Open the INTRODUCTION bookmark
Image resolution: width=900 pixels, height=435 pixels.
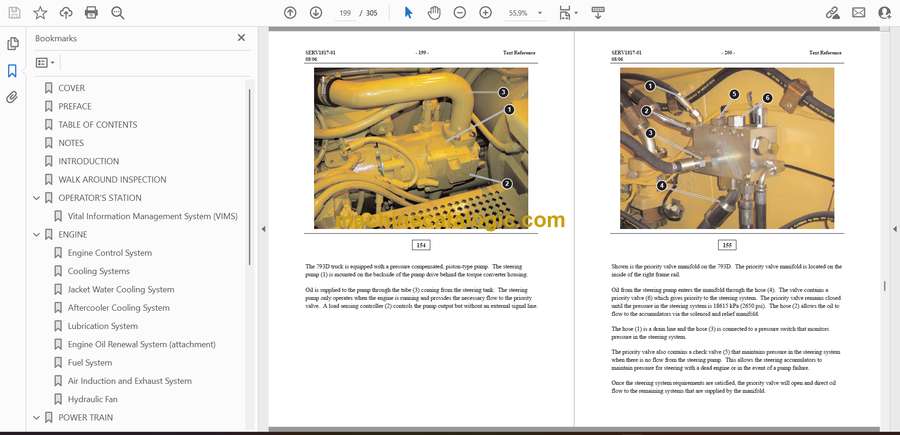click(88, 161)
